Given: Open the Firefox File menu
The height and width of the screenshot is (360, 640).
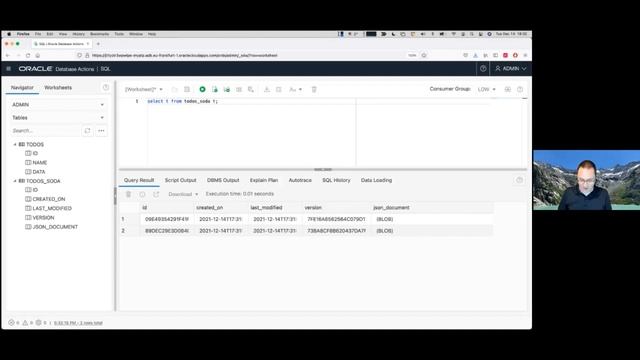Looking at the screenshot, I should pyautogui.click(x=38, y=34).
